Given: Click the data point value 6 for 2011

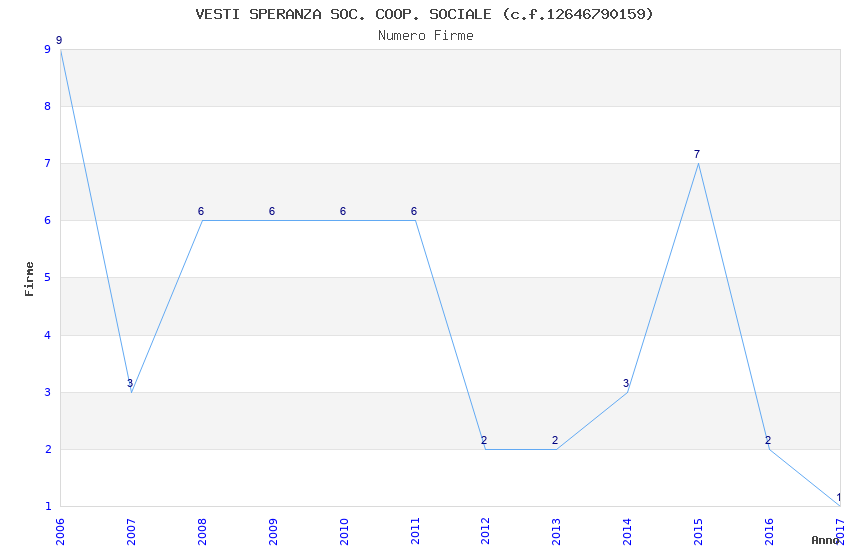Looking at the screenshot, I should pyautogui.click(x=414, y=211).
